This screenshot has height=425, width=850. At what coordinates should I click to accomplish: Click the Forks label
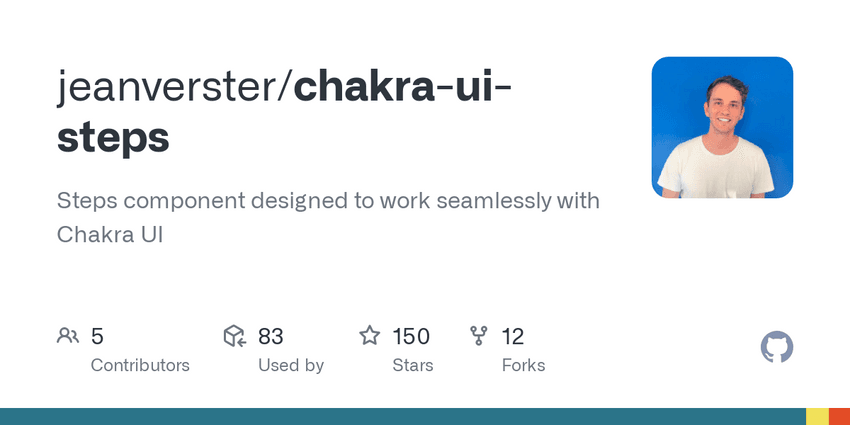[x=523, y=365]
